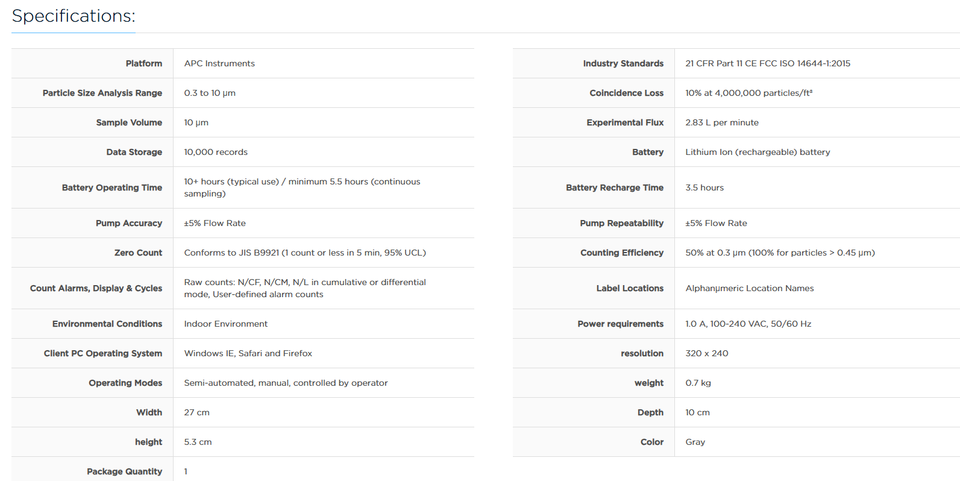Select 21 CFR Part 11 standards text
Viewport: 960px width, 481px height.
click(x=768, y=64)
